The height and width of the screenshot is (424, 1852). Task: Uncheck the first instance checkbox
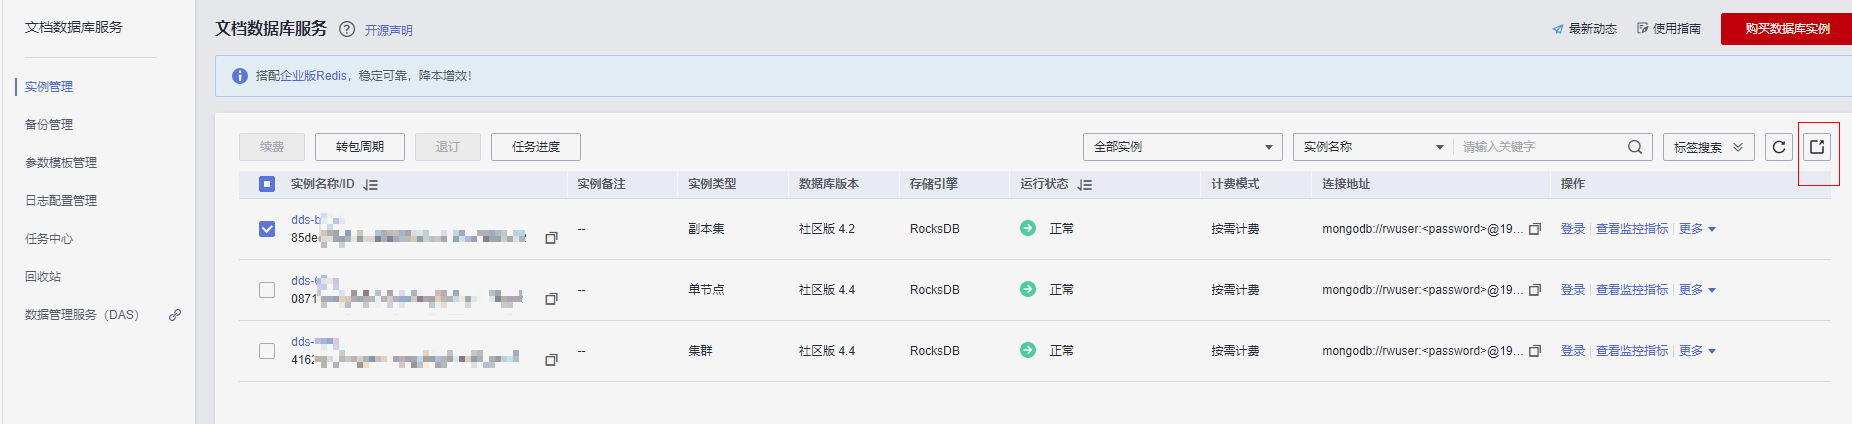pyautogui.click(x=267, y=229)
